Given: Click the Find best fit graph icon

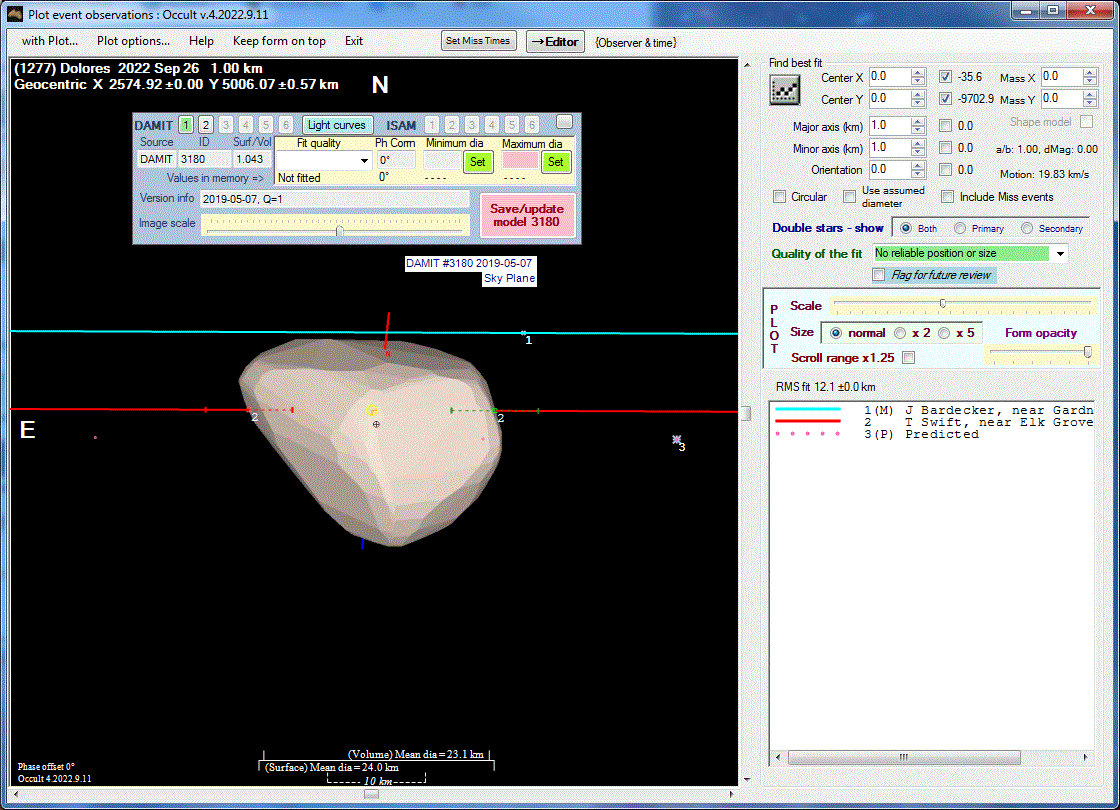Looking at the screenshot, I should pyautogui.click(x=784, y=89).
